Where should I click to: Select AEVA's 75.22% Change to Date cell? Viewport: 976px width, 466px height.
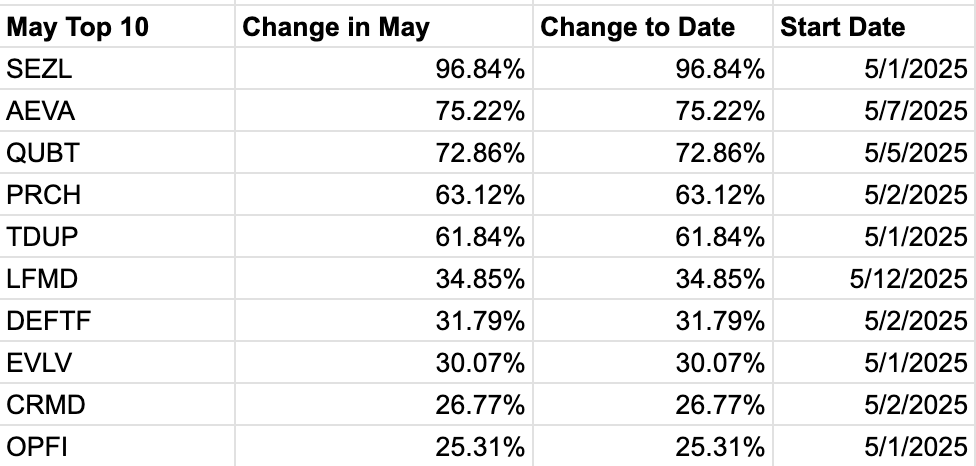click(x=653, y=111)
